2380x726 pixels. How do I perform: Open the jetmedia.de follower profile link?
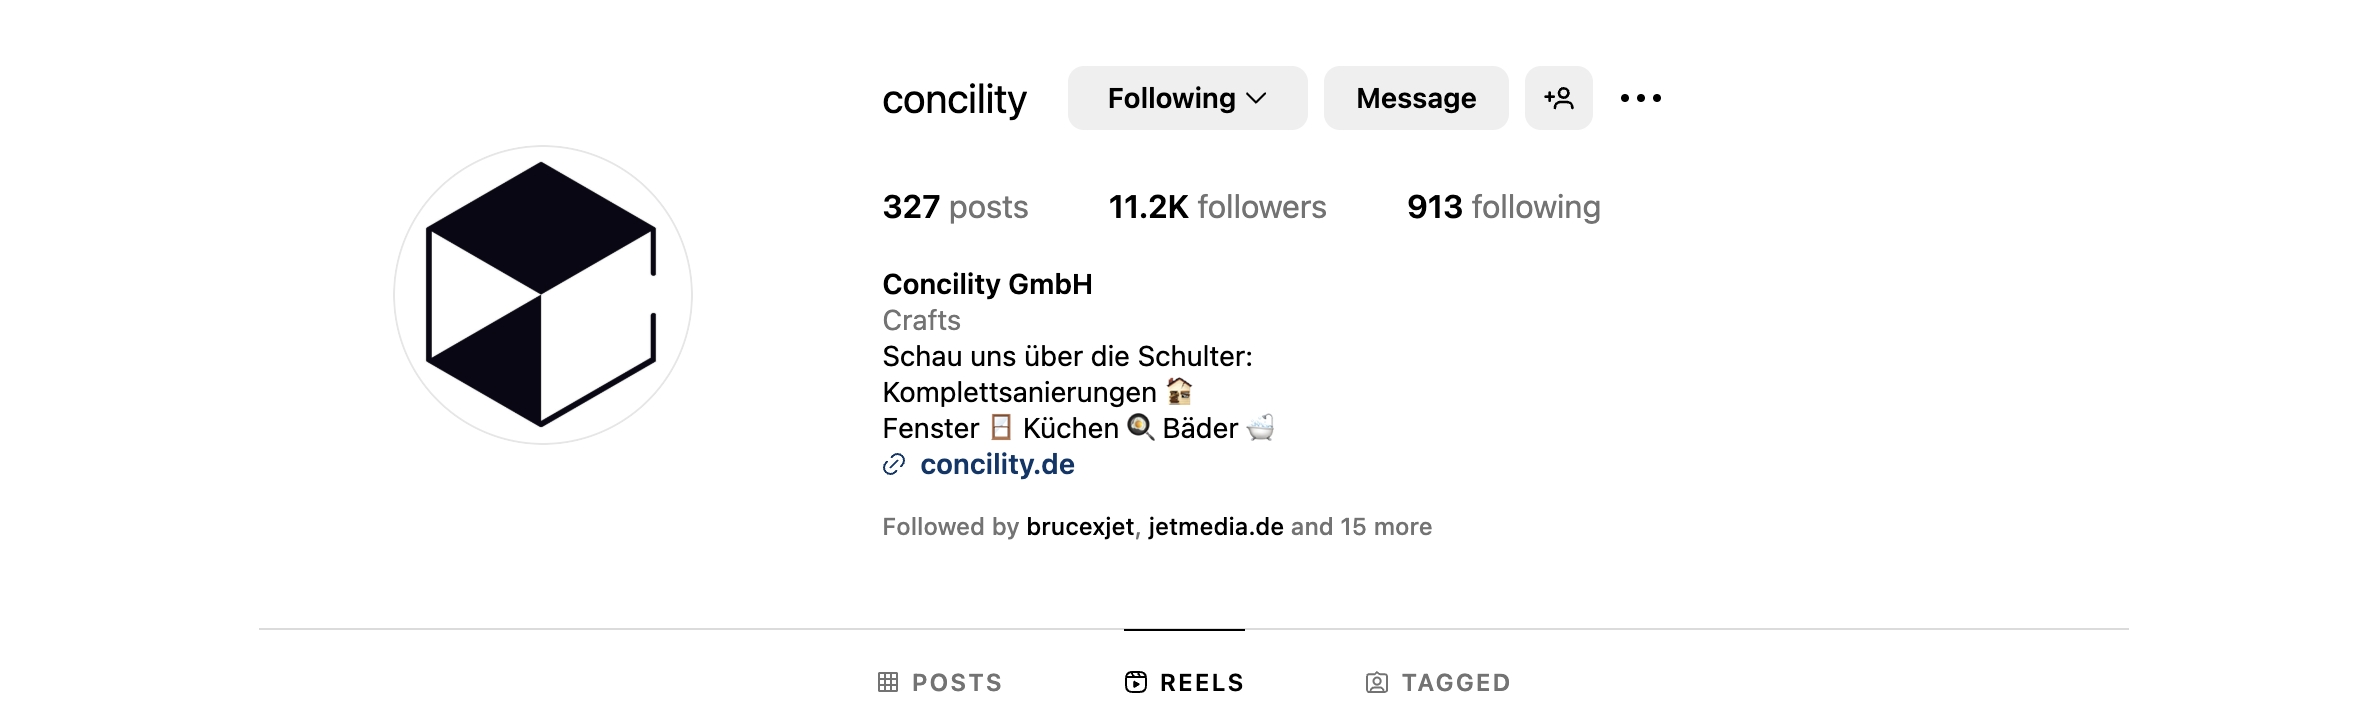click(1216, 527)
